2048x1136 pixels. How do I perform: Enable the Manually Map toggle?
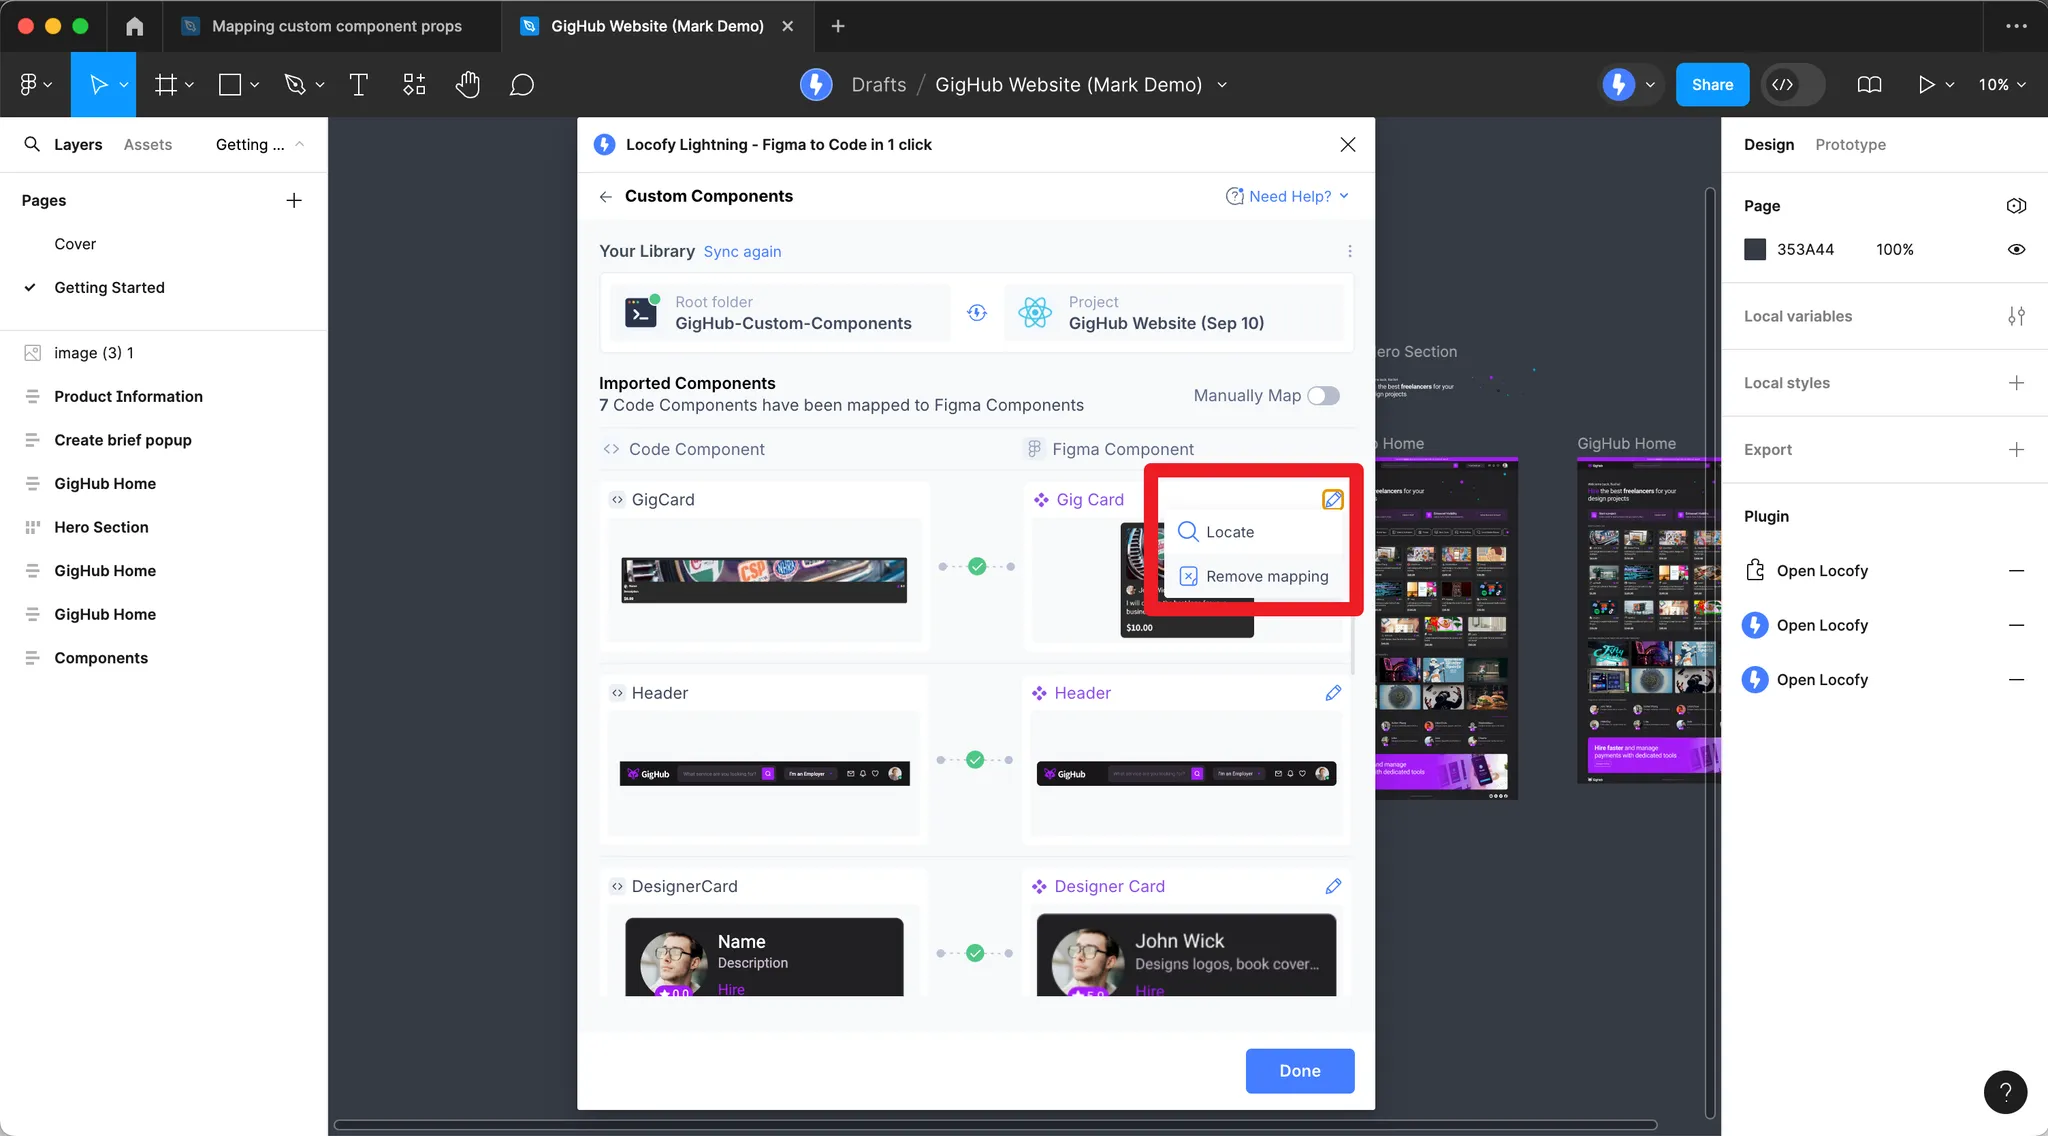[1323, 396]
